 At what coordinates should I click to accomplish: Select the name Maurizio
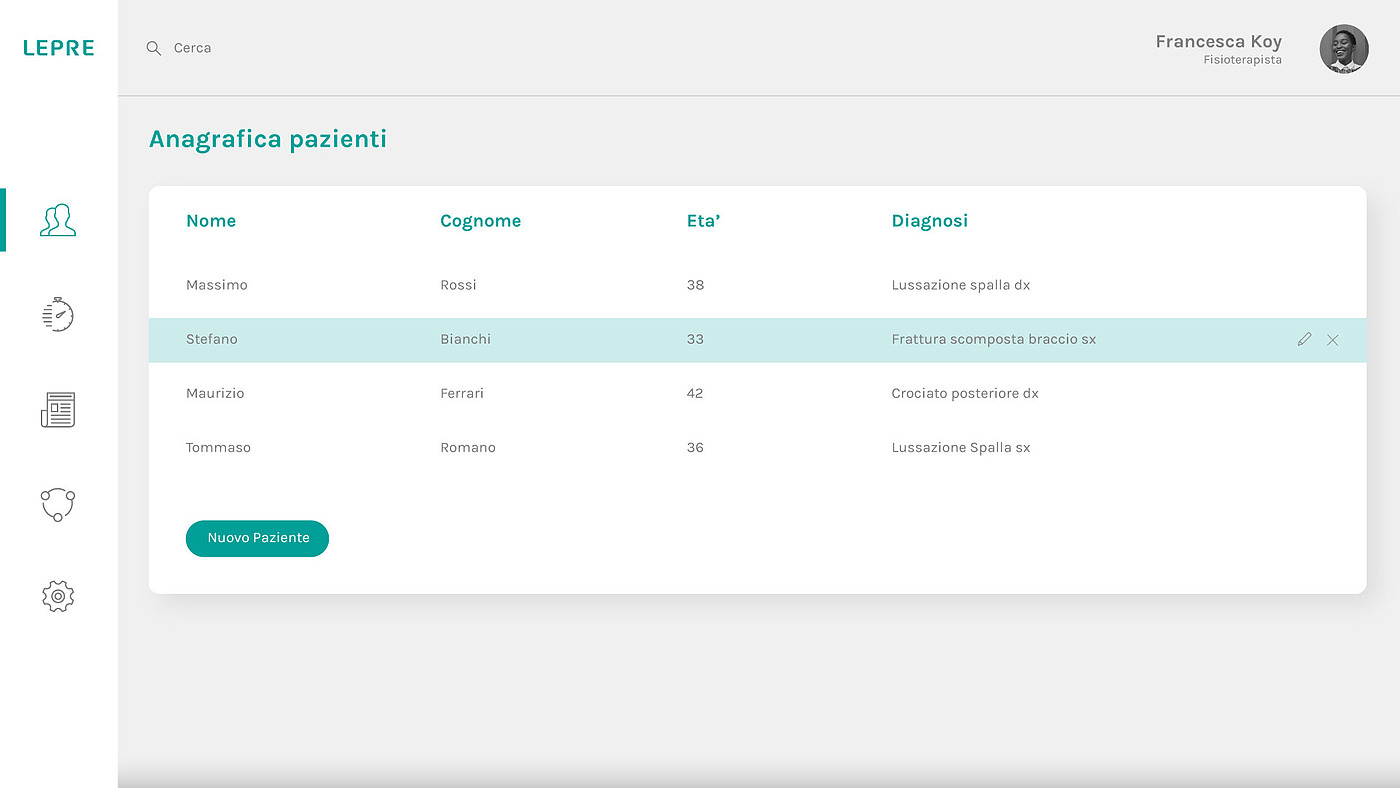click(215, 393)
